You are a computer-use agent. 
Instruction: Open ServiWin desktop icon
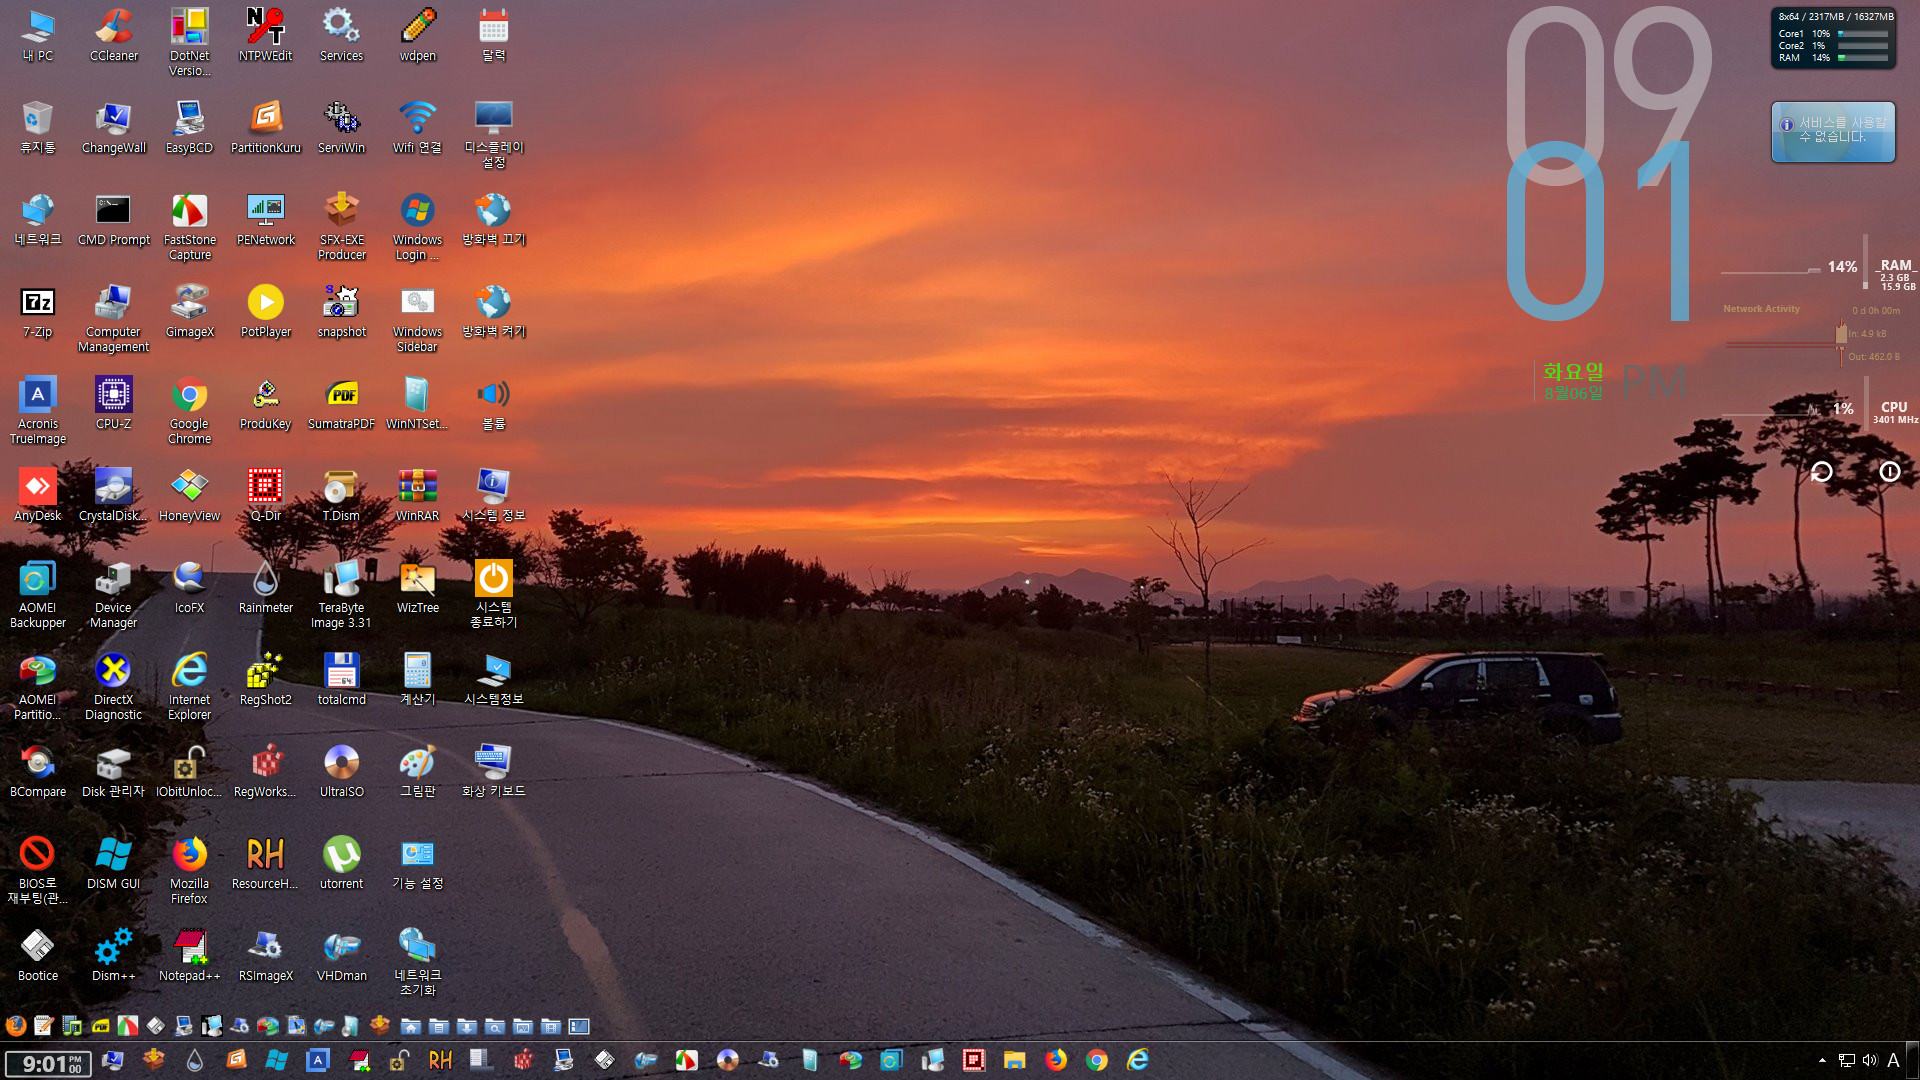click(x=341, y=127)
